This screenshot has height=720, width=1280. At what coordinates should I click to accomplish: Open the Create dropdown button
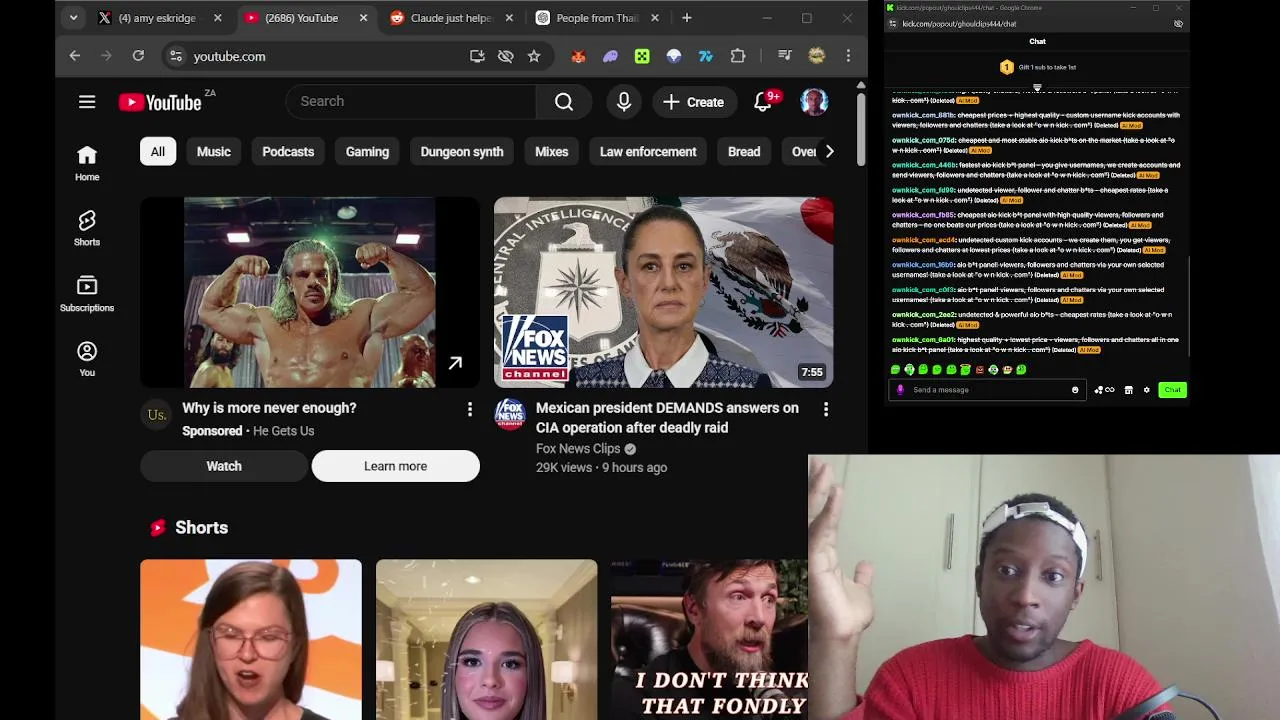pos(693,102)
